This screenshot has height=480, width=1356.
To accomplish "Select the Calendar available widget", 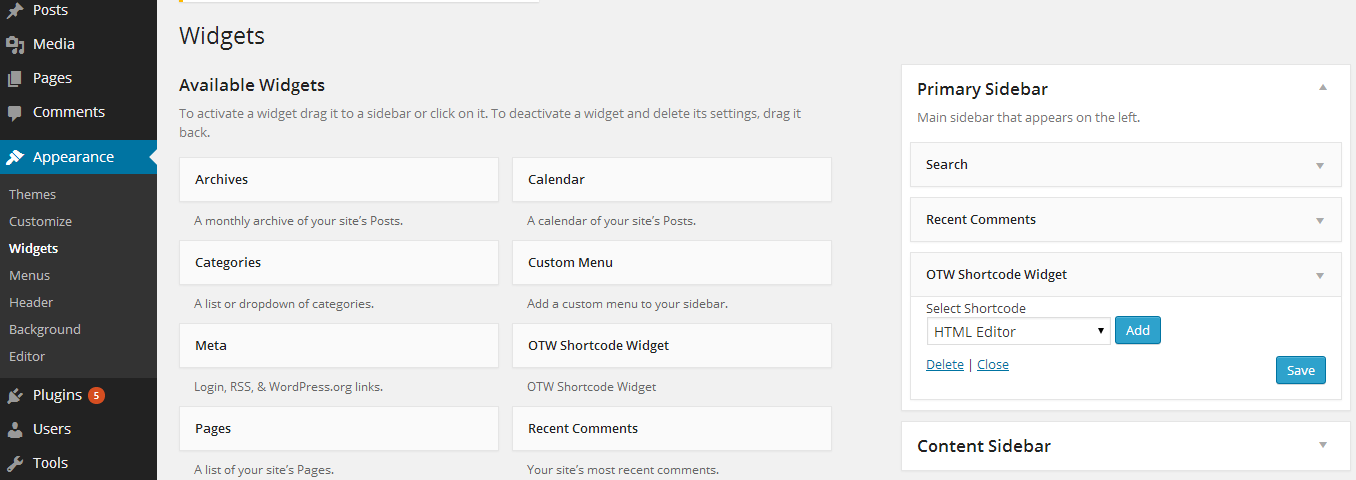I will pos(672,179).
